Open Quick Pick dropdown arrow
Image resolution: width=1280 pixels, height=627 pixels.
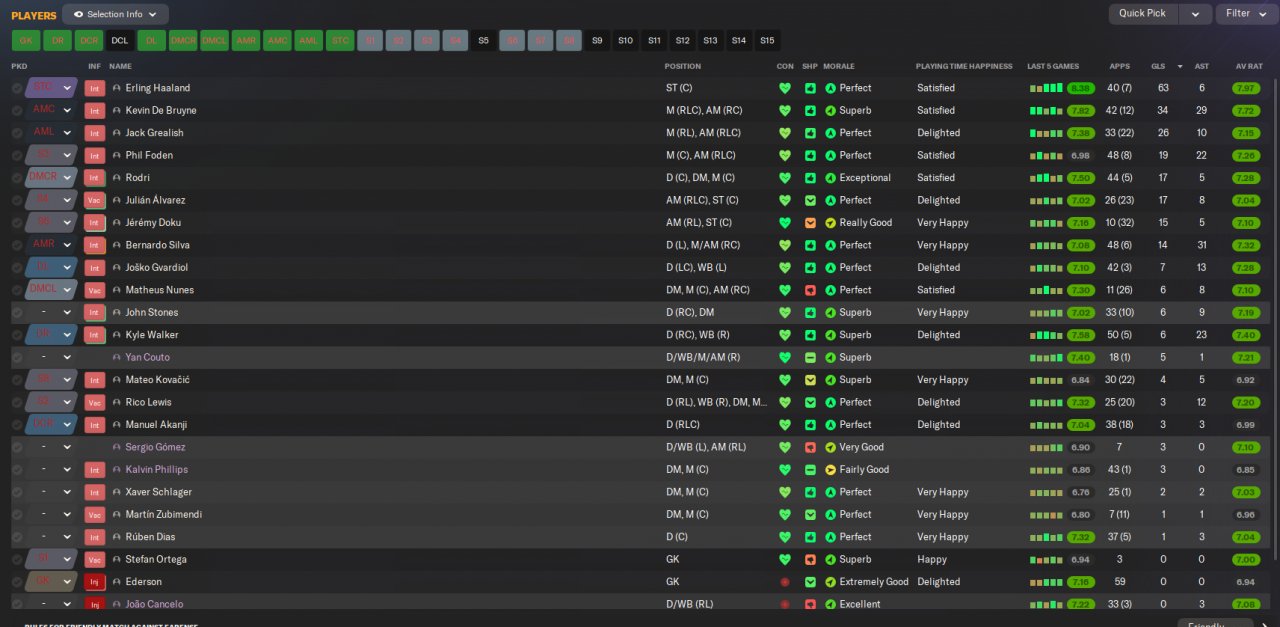coord(1195,14)
